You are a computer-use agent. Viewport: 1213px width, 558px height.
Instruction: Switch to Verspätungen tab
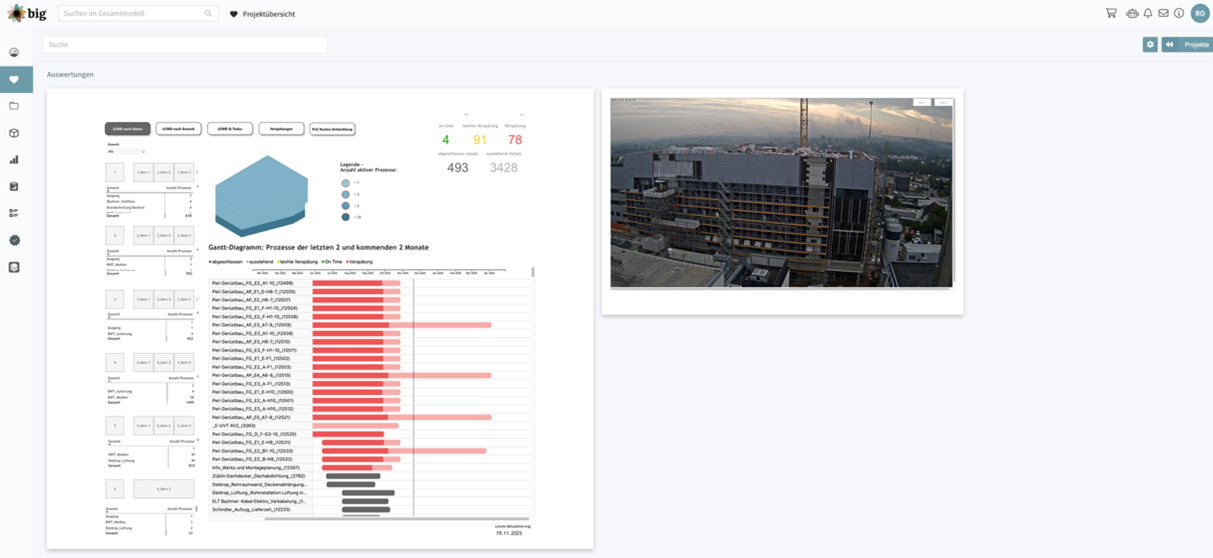[x=281, y=129]
